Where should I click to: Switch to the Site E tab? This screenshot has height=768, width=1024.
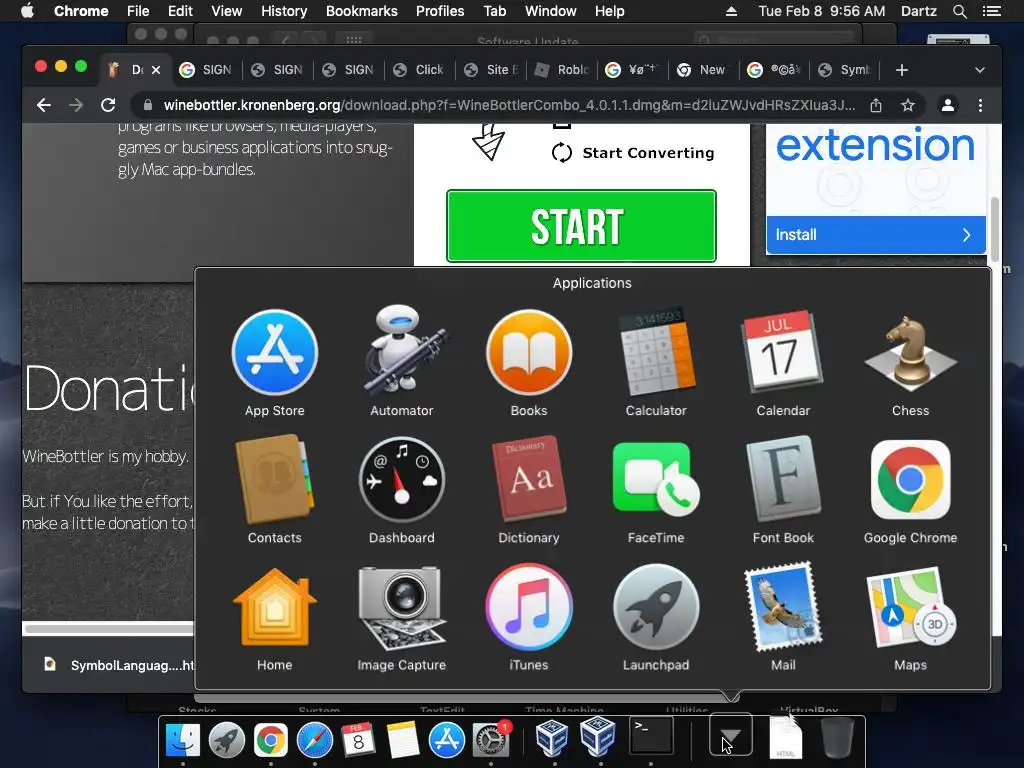[x=490, y=70]
